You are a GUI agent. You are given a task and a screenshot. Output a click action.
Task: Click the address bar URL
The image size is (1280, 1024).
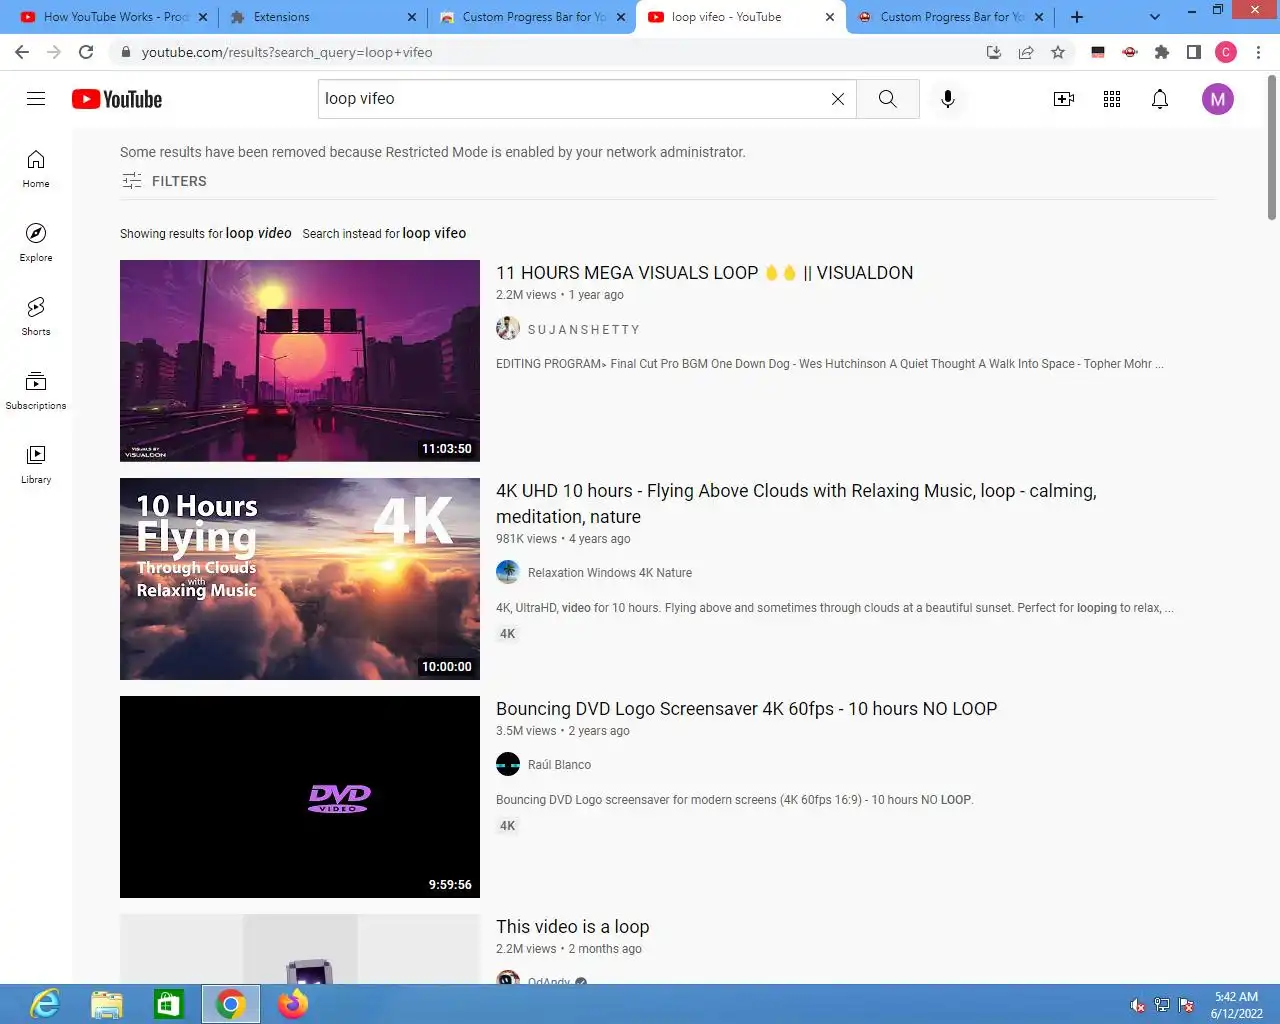(287, 52)
